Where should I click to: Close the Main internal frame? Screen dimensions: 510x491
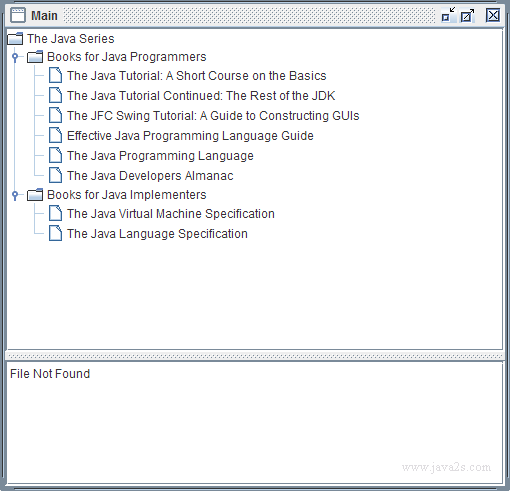coord(493,15)
